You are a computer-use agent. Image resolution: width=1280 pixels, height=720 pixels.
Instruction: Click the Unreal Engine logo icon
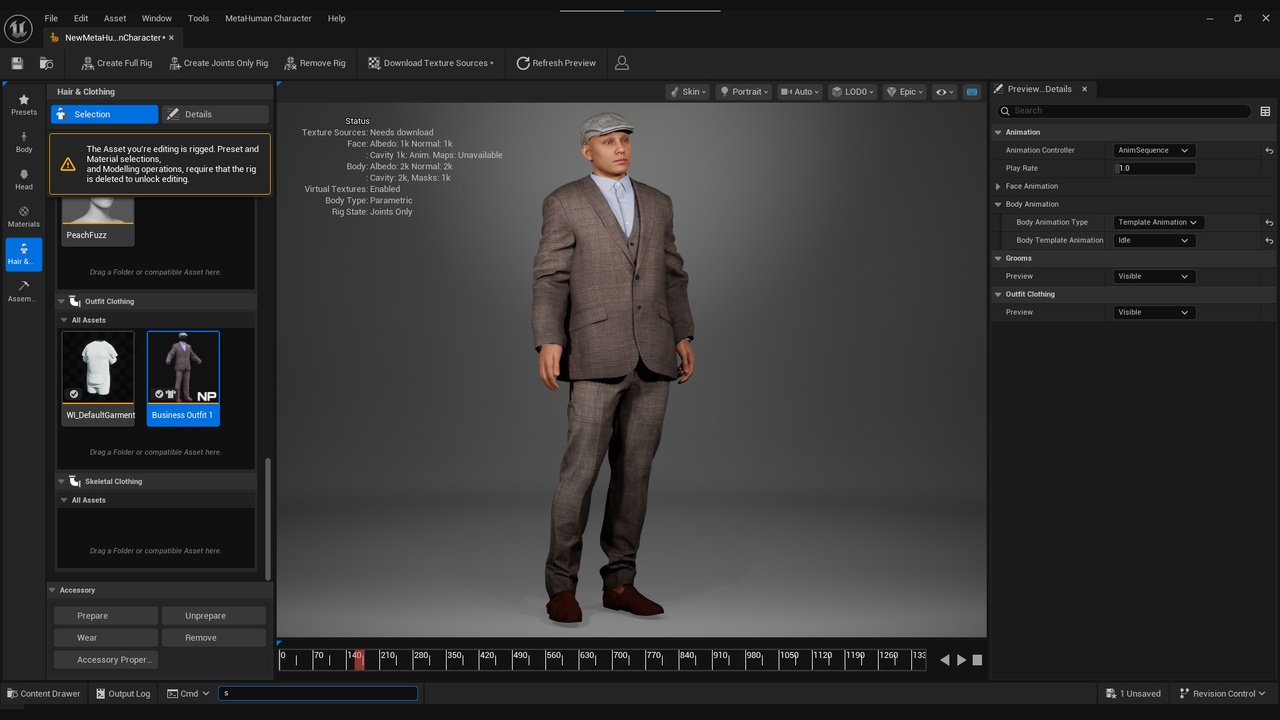coord(18,28)
